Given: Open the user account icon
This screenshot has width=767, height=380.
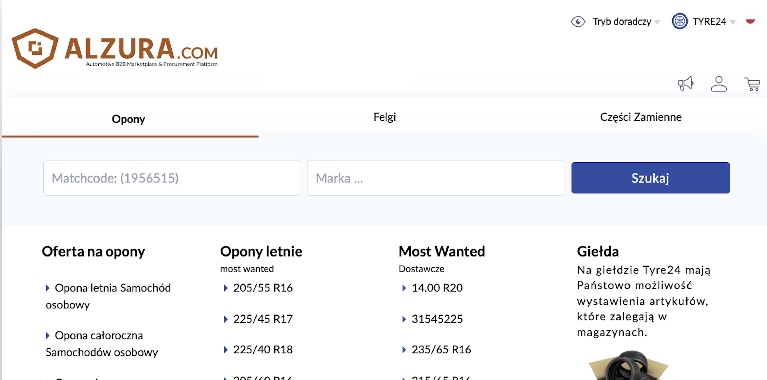Looking at the screenshot, I should pos(719,84).
